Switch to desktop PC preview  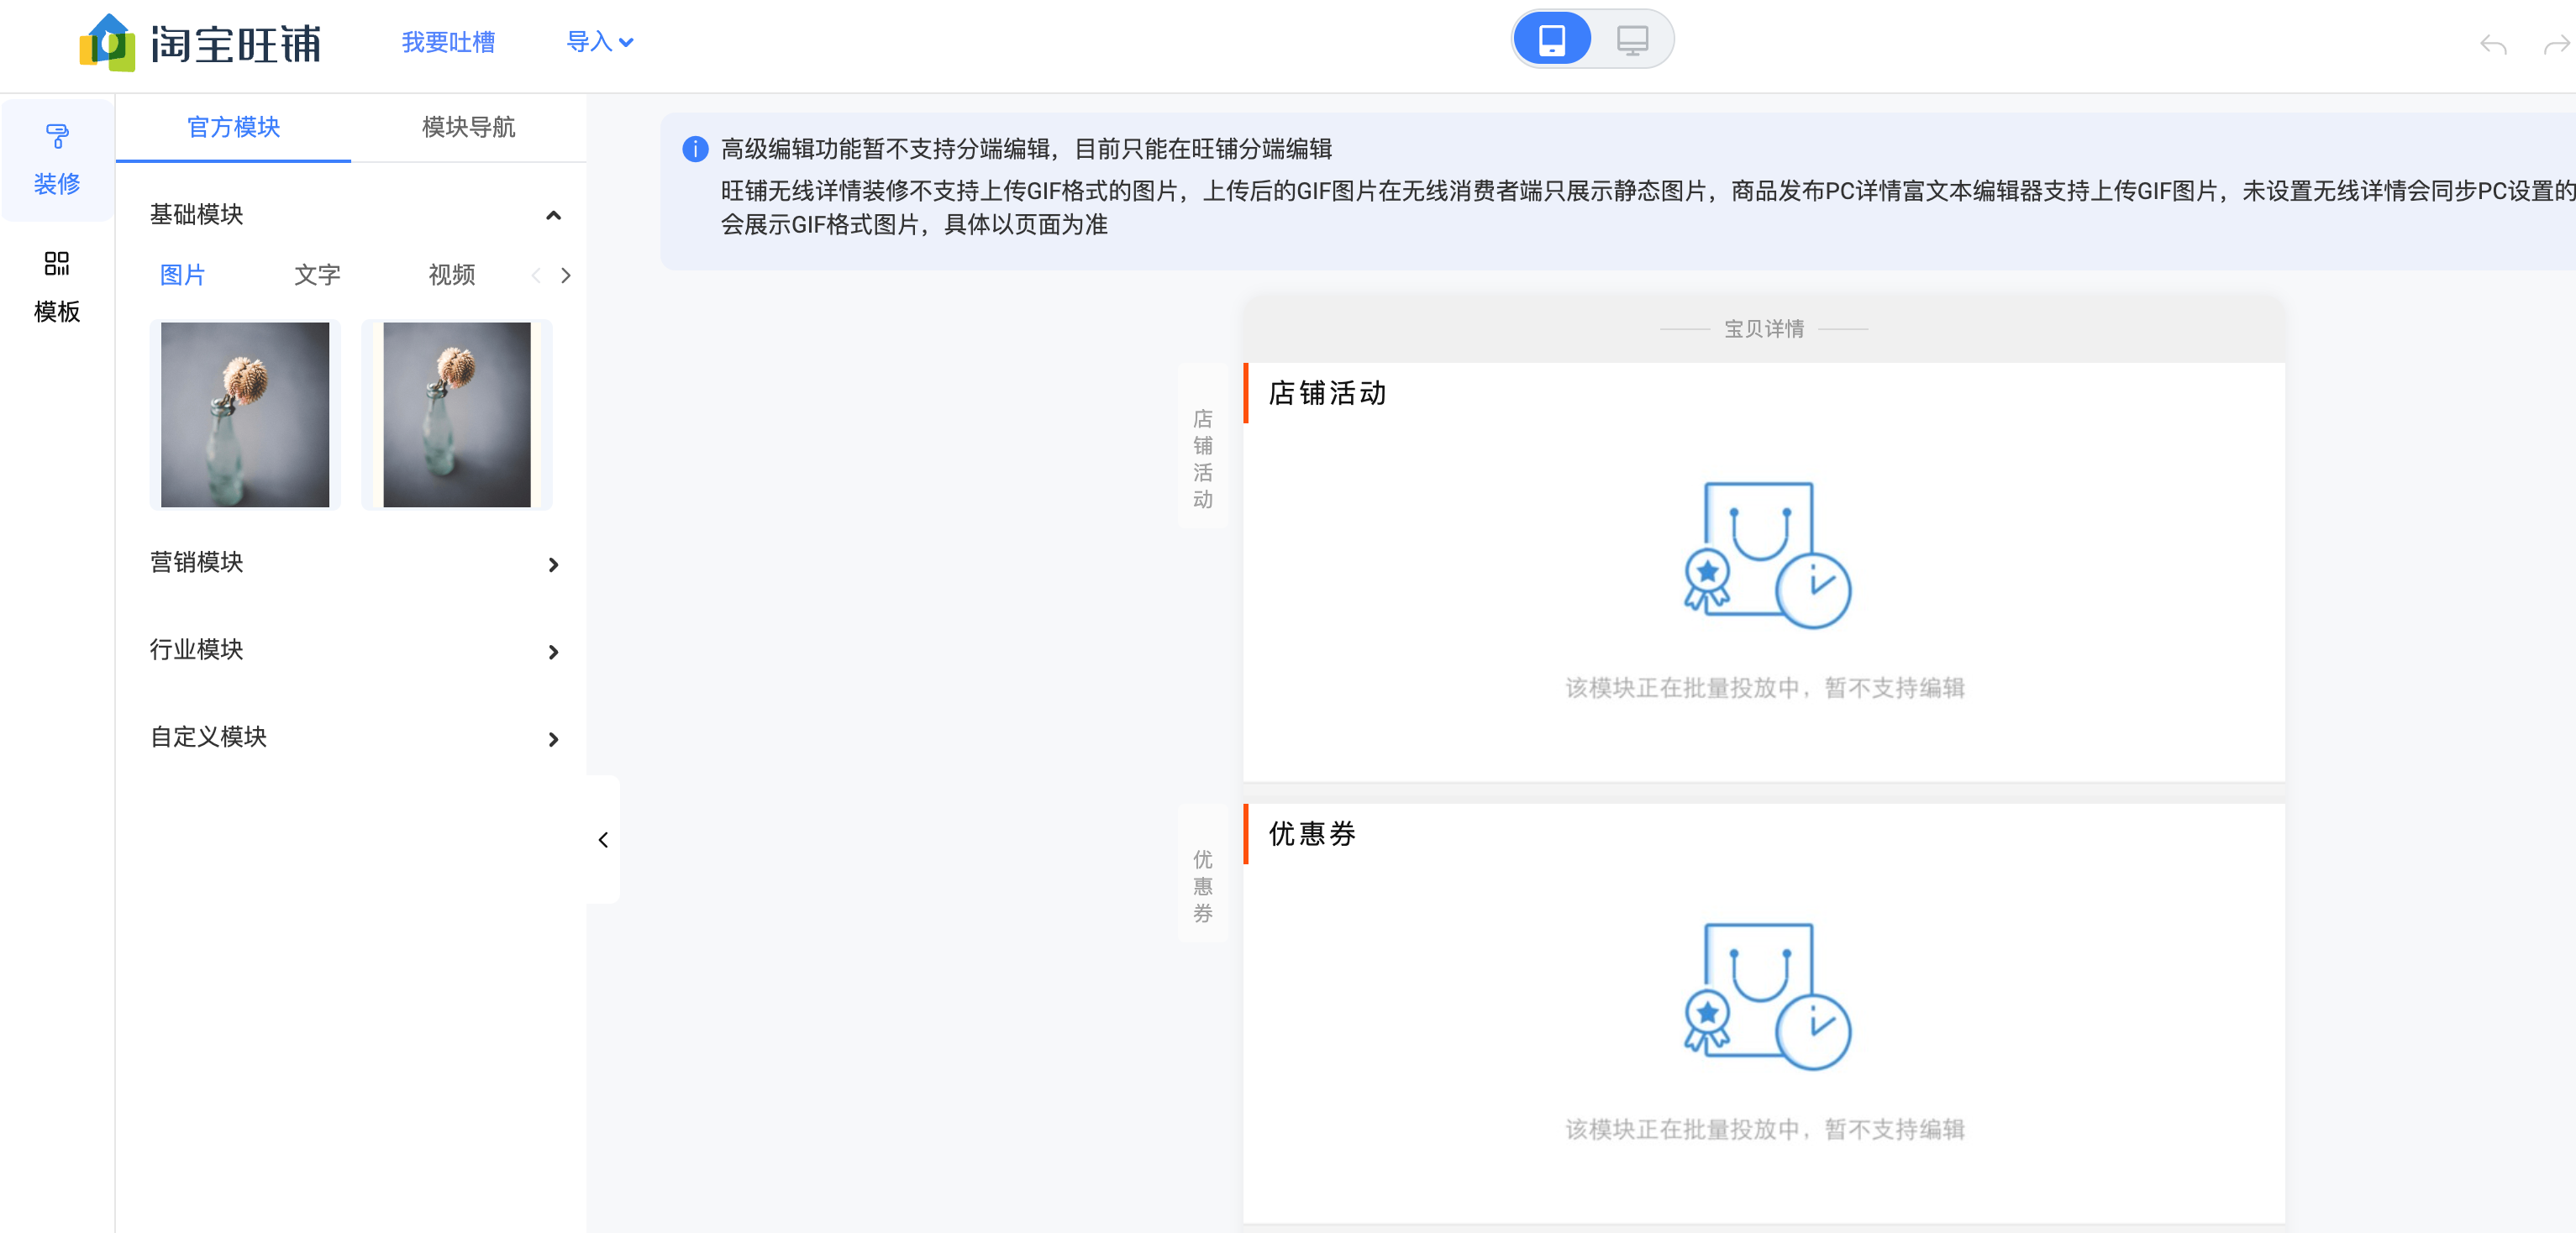pos(1632,40)
